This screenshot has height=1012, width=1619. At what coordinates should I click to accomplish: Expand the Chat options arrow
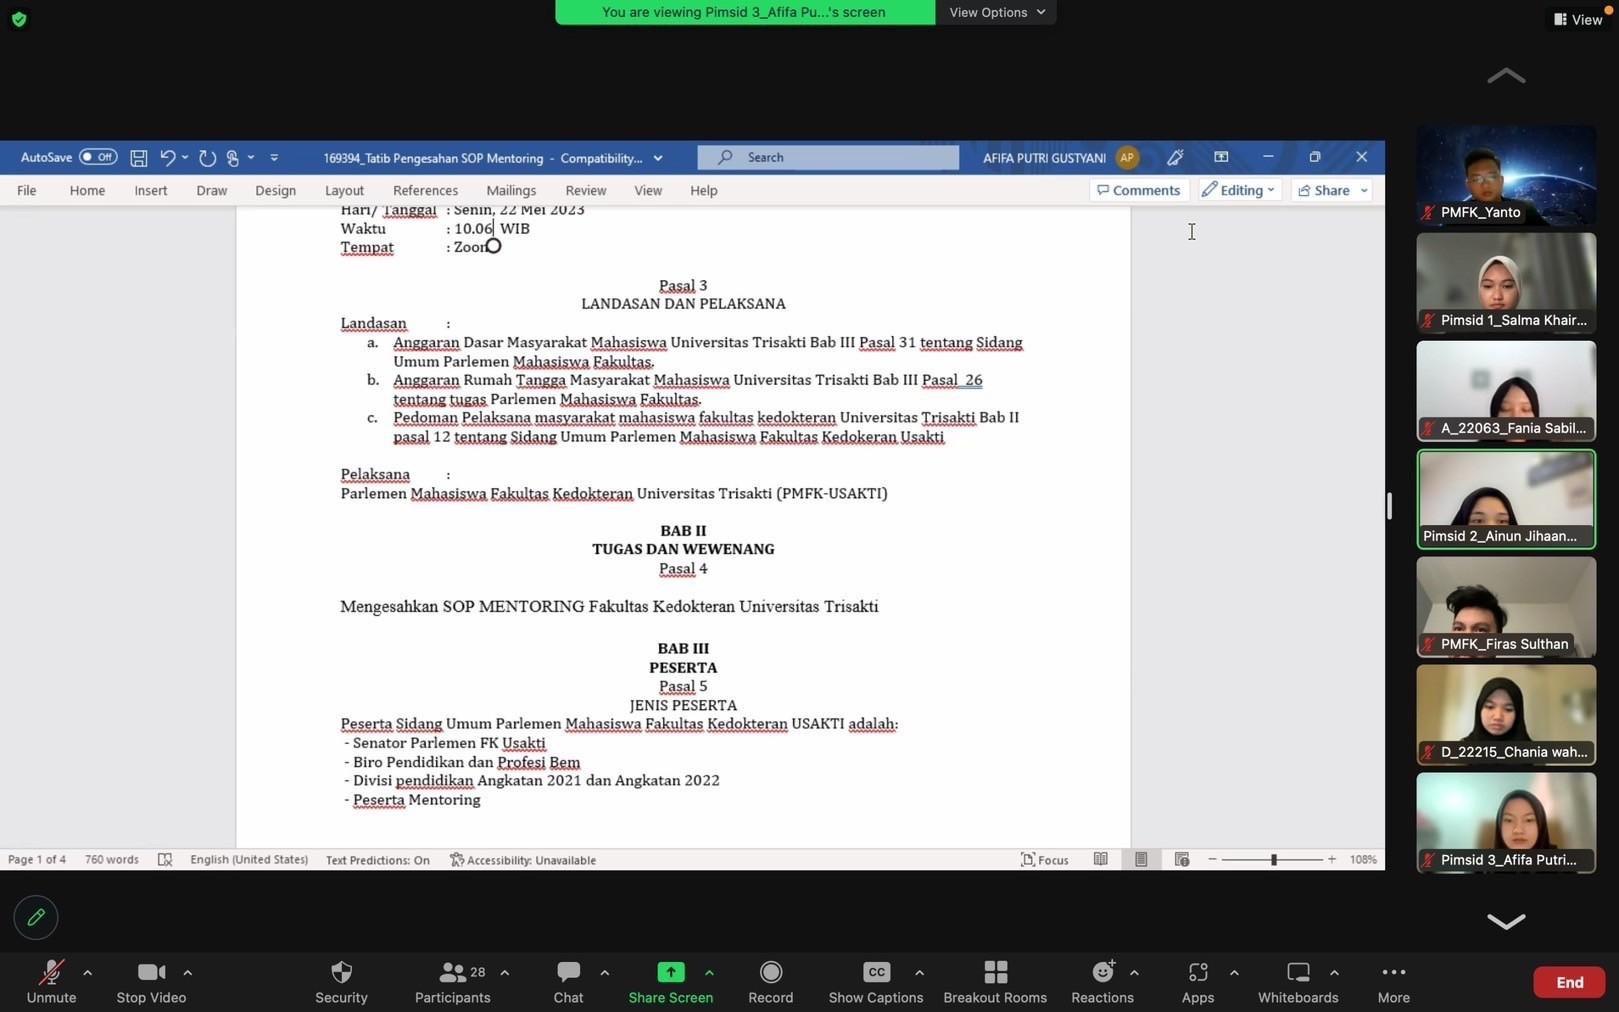(x=604, y=972)
